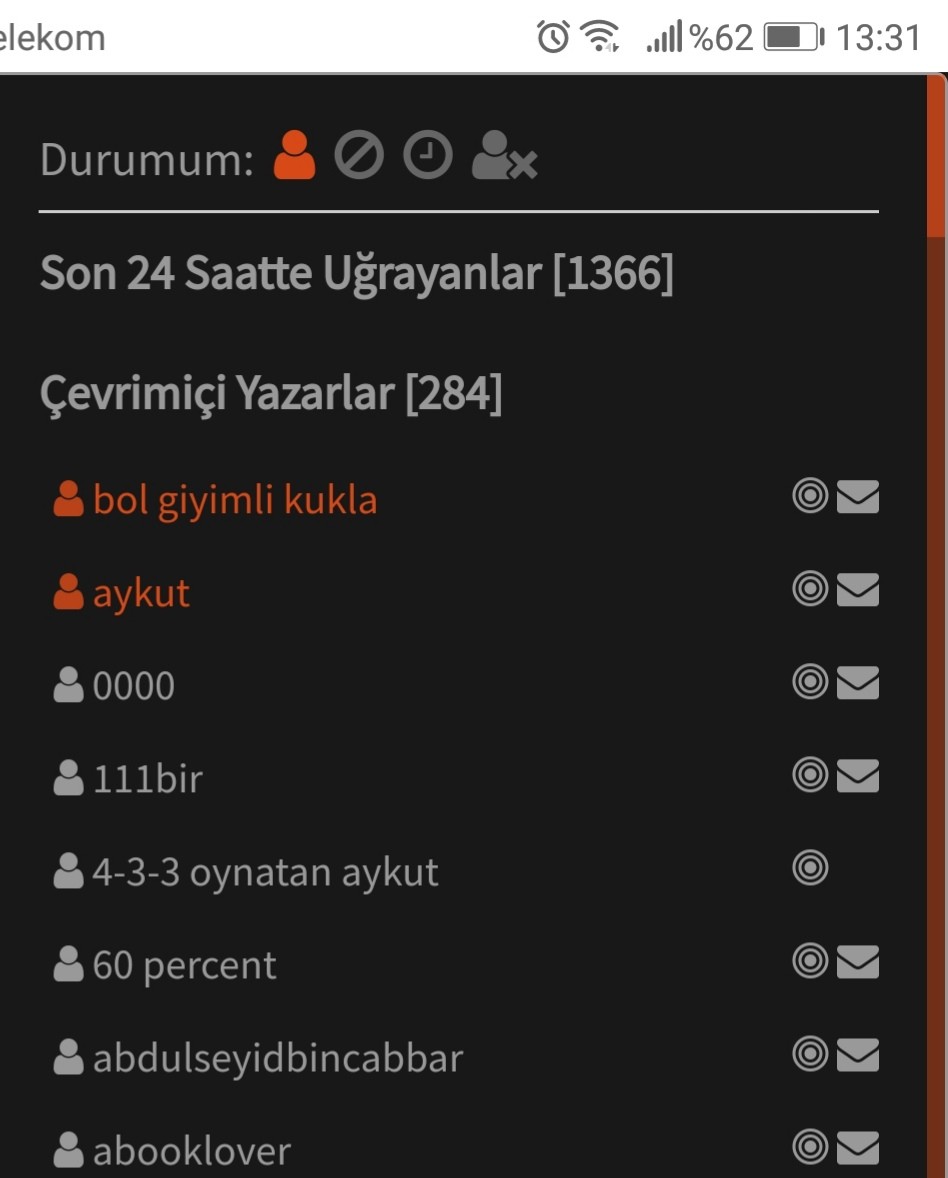Open bol giyimli kukla profile
This screenshot has width=948, height=1178.
pyautogui.click(x=234, y=500)
